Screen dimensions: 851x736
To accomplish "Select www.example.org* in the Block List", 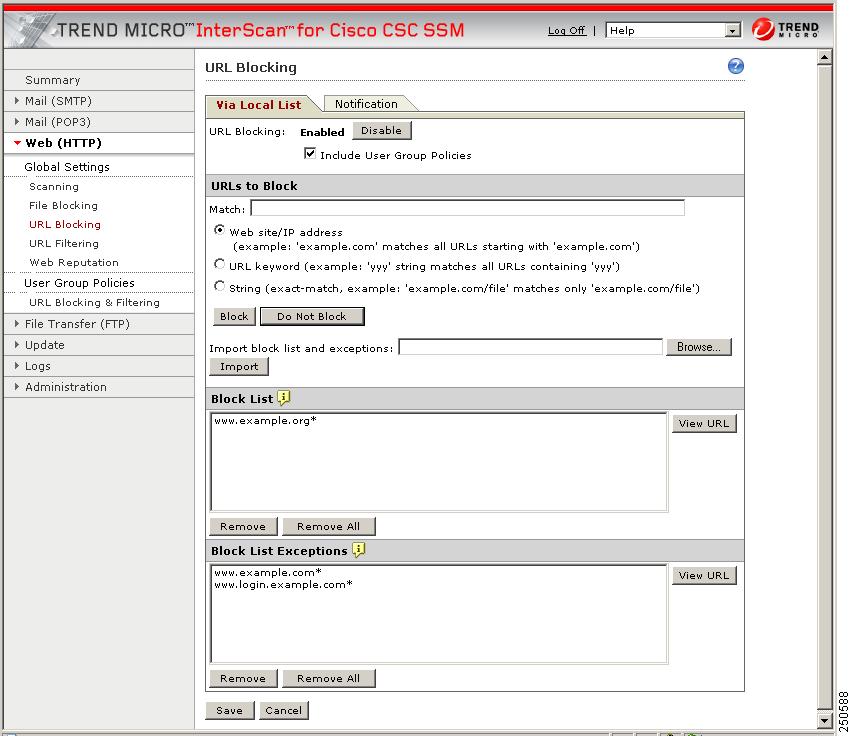I will pyautogui.click(x=265, y=421).
